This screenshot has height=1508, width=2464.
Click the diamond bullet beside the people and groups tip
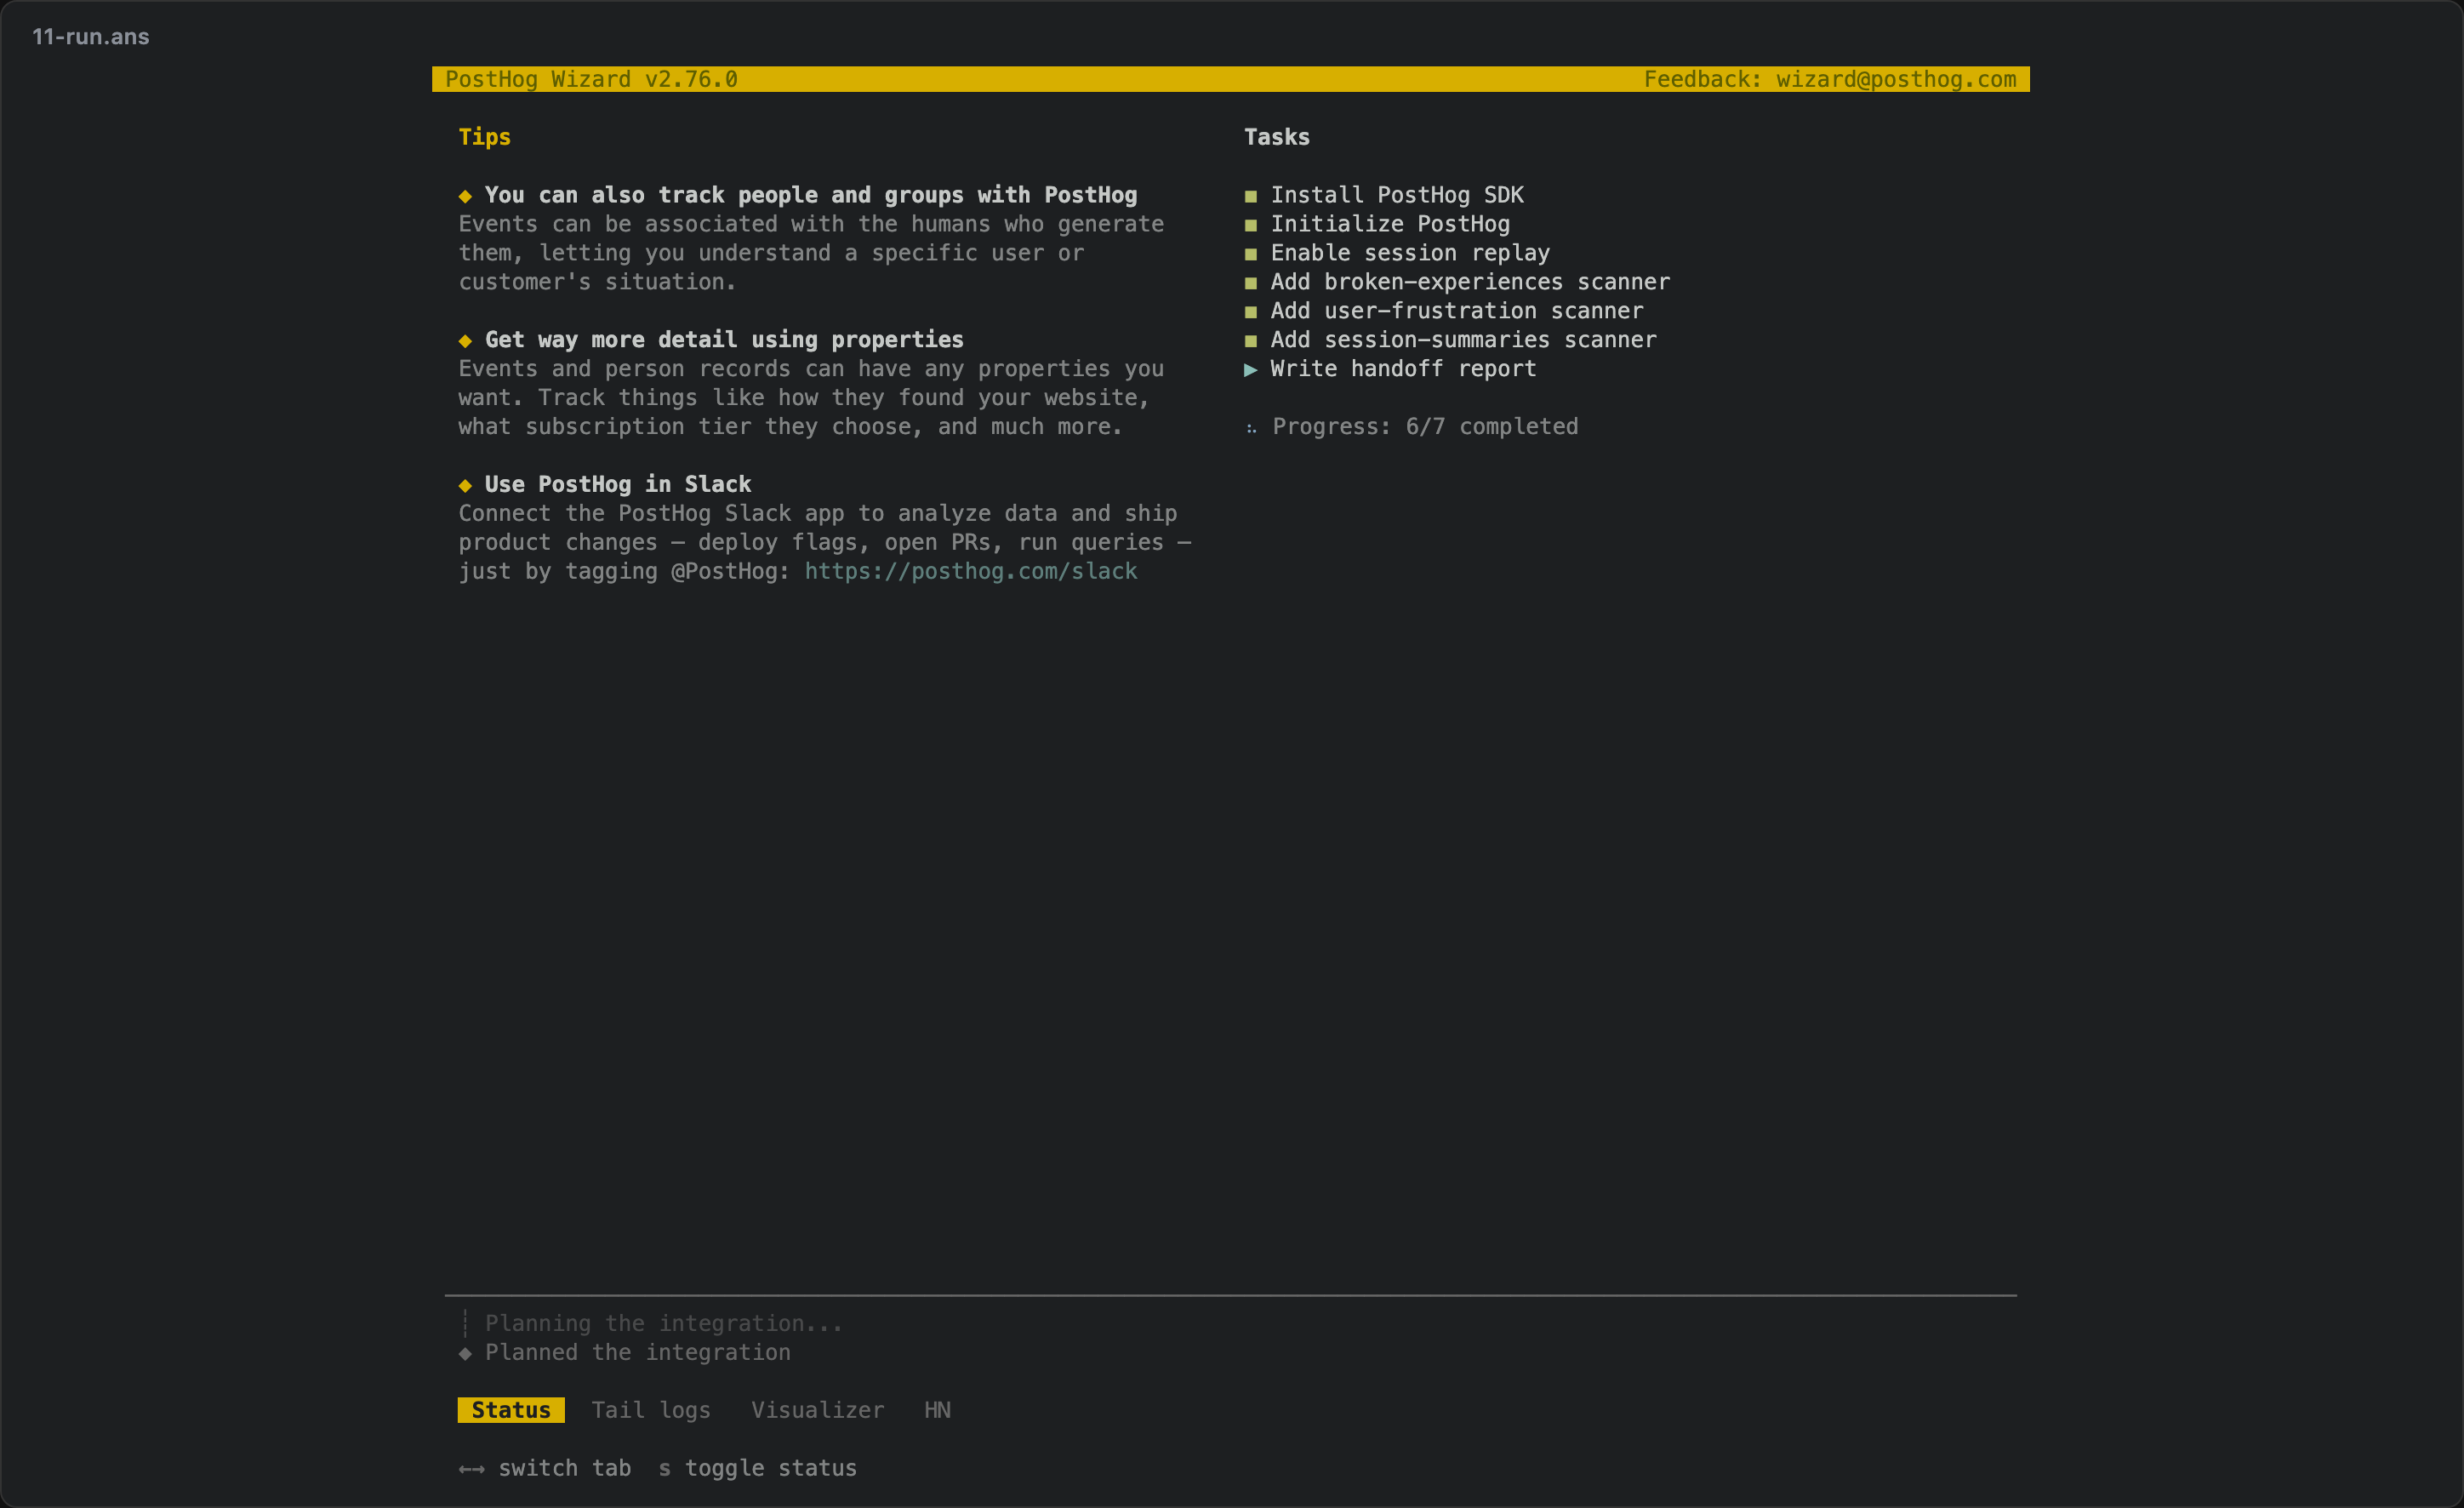[465, 196]
